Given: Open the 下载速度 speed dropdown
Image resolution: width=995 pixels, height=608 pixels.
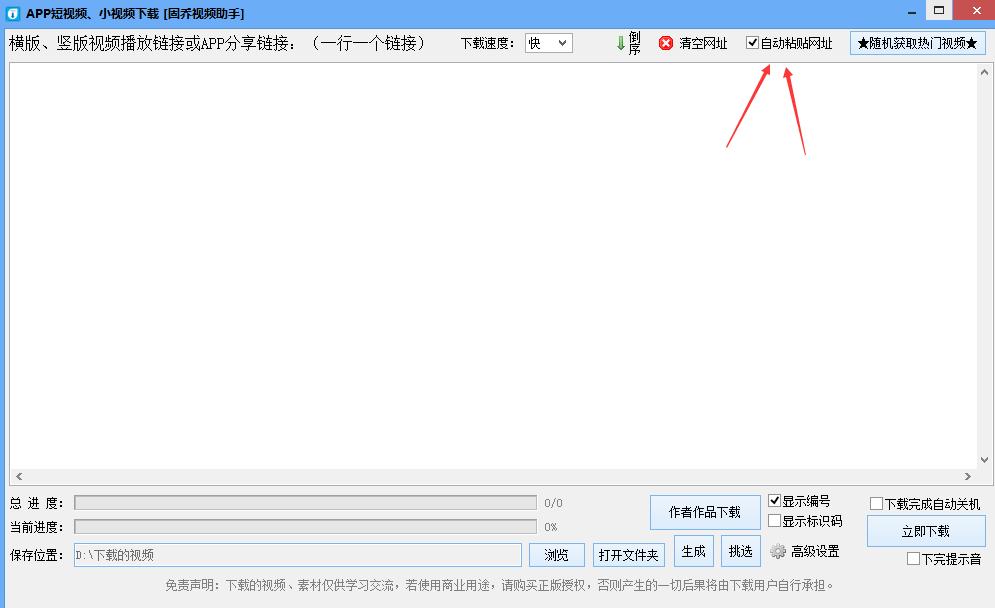Looking at the screenshot, I should 548,43.
